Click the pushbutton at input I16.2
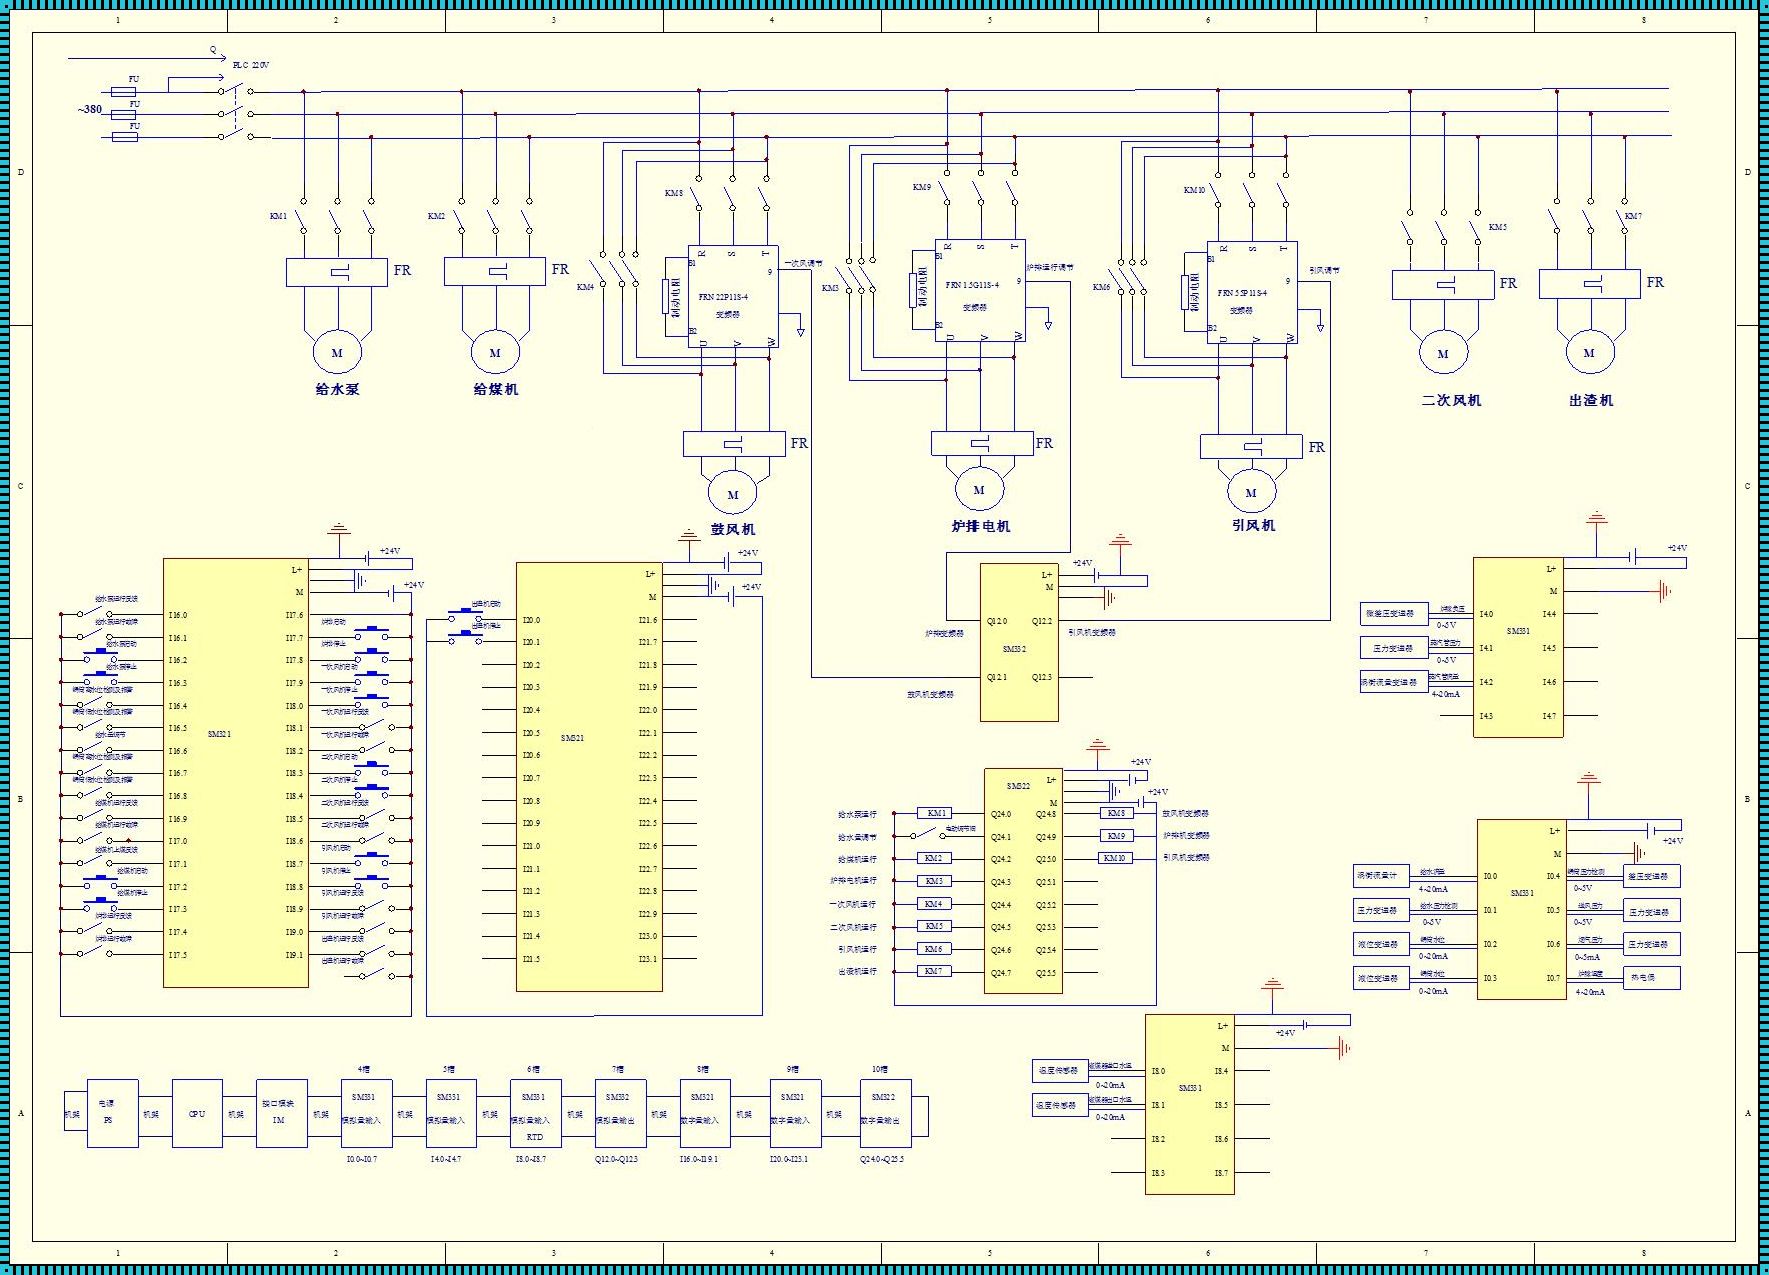 pos(100,656)
